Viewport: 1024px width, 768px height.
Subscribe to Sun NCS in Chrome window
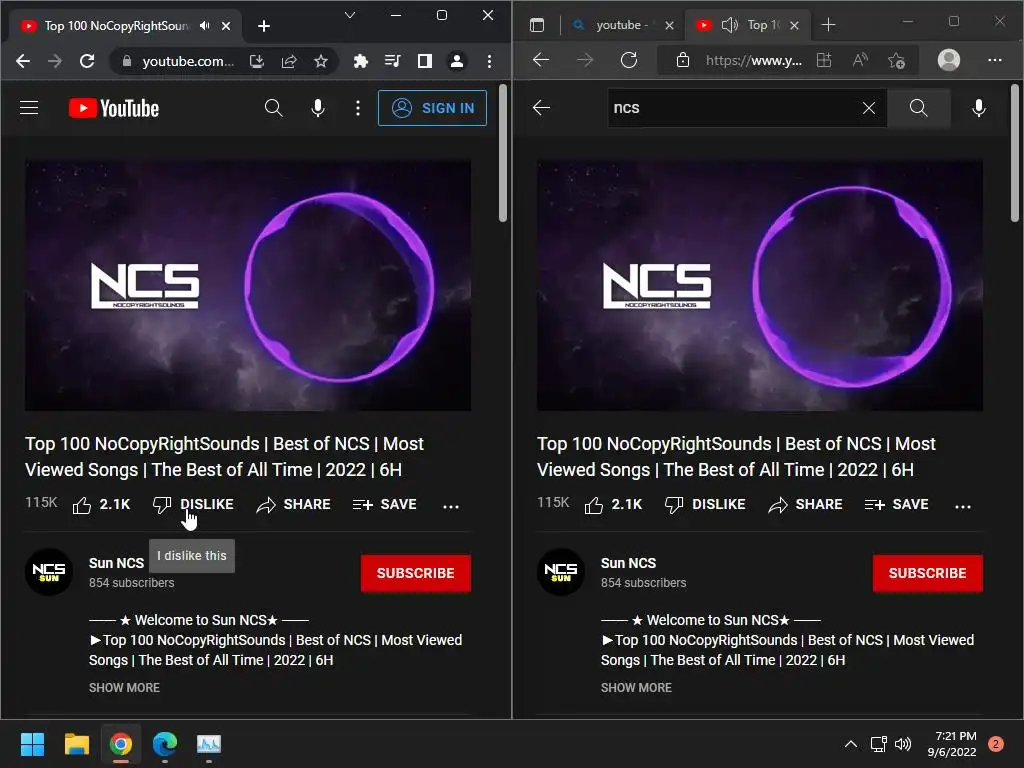pyautogui.click(x=415, y=573)
